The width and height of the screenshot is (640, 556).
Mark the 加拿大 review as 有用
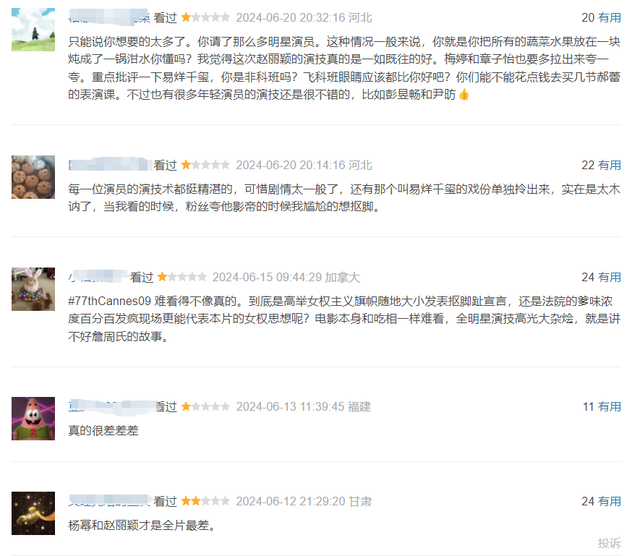609,277
